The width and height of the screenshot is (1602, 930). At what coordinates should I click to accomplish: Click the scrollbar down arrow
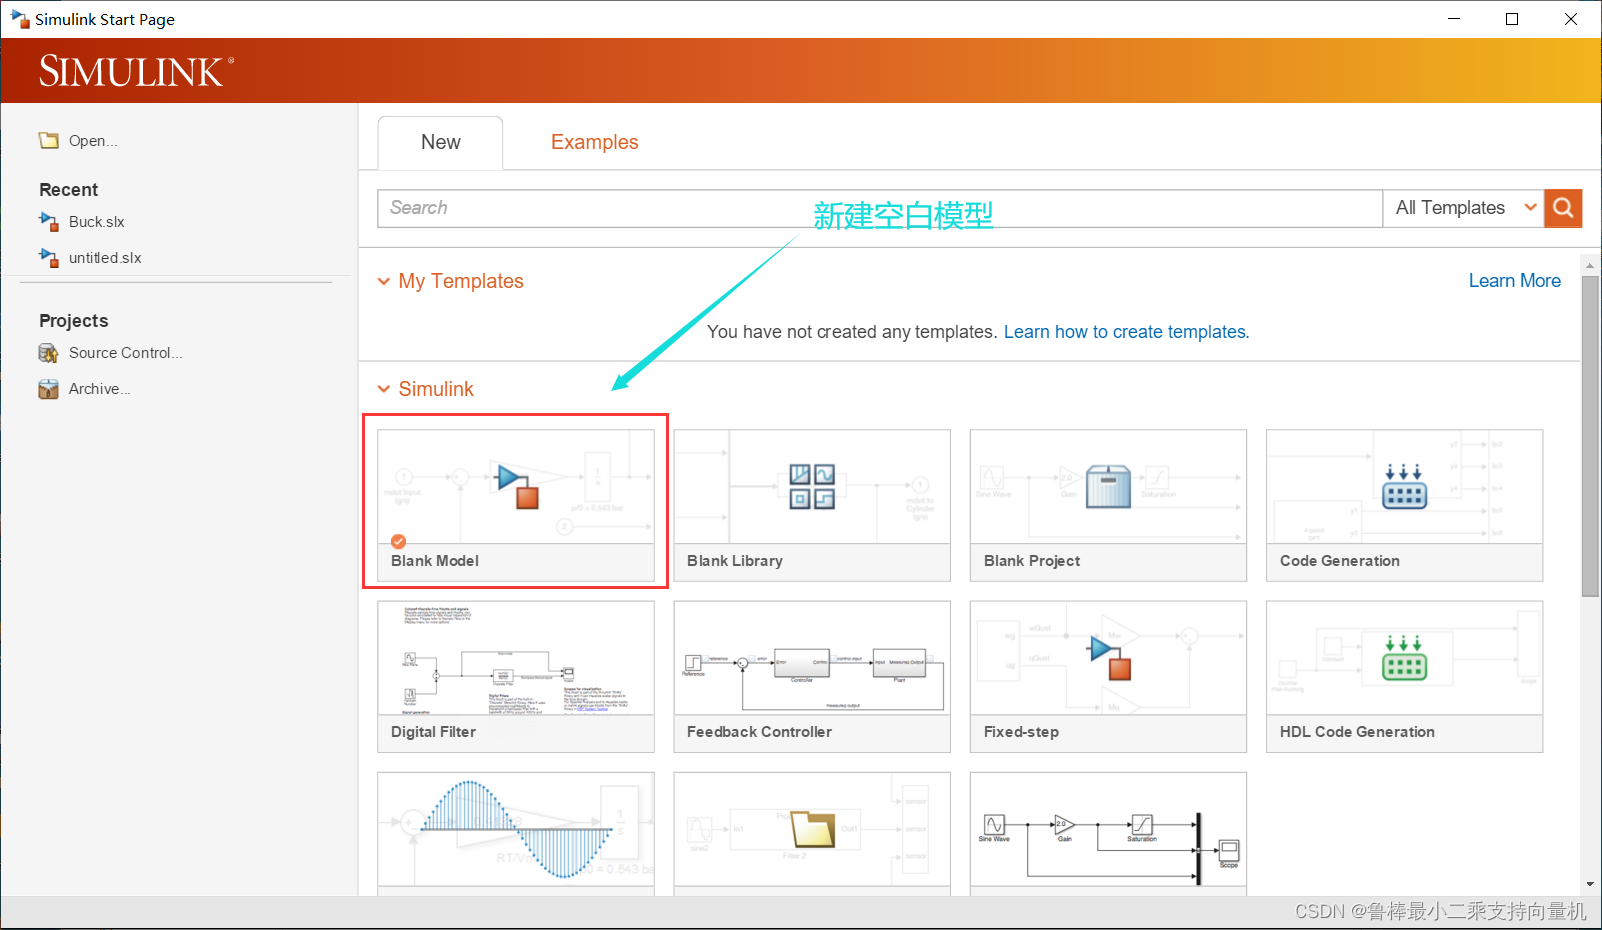(1590, 885)
